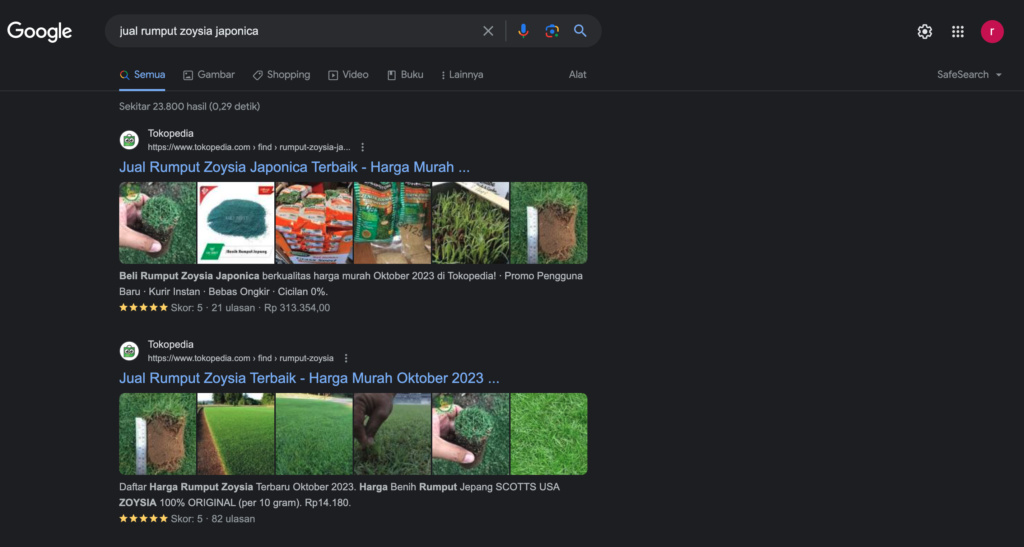Open Google Lens image search

coord(551,31)
